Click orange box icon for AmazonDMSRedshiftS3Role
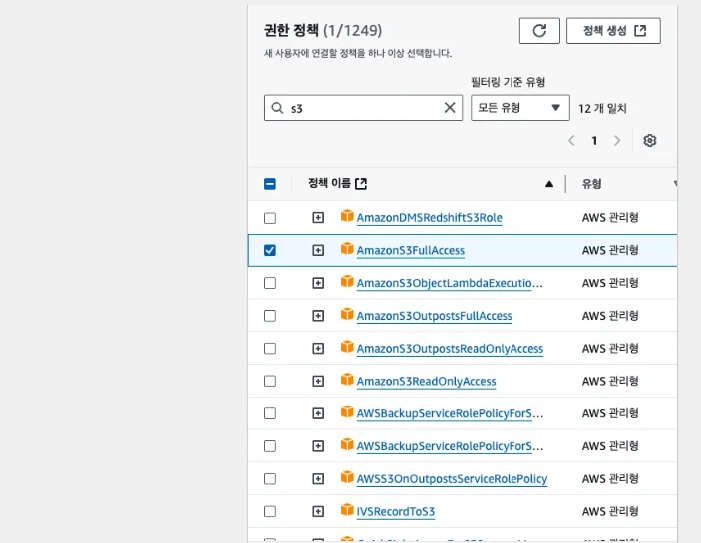This screenshot has height=543, width=701. coord(347,216)
